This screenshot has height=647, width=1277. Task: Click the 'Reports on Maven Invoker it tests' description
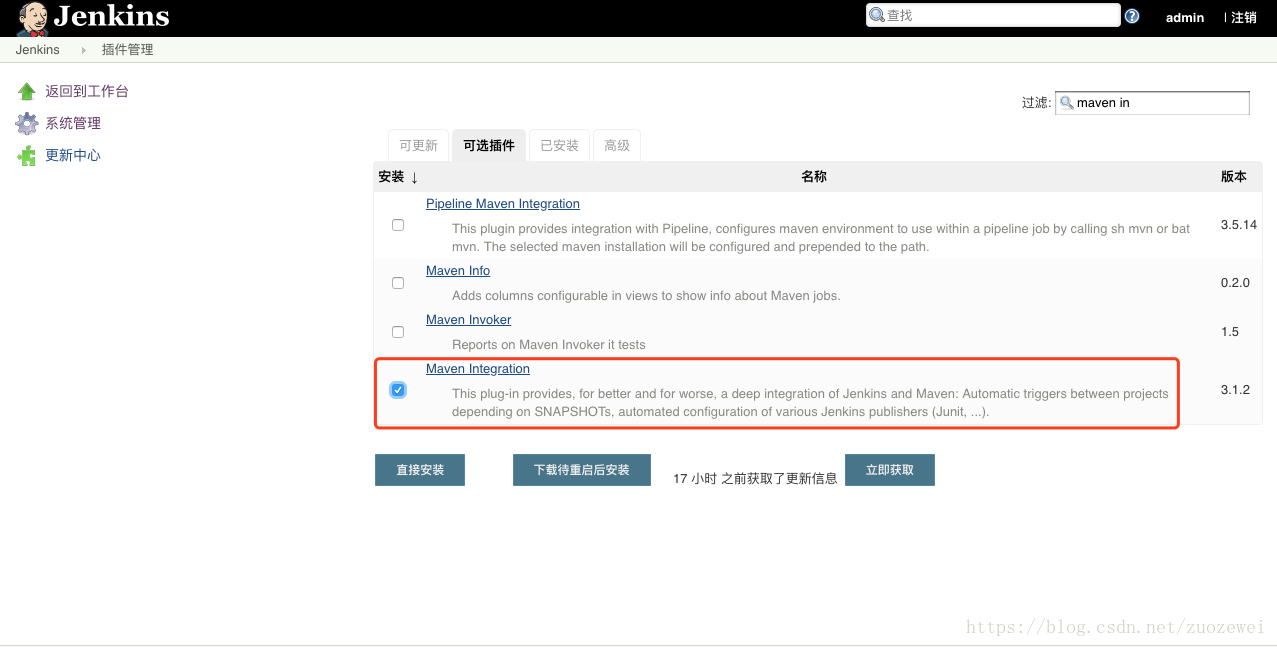[549, 345]
